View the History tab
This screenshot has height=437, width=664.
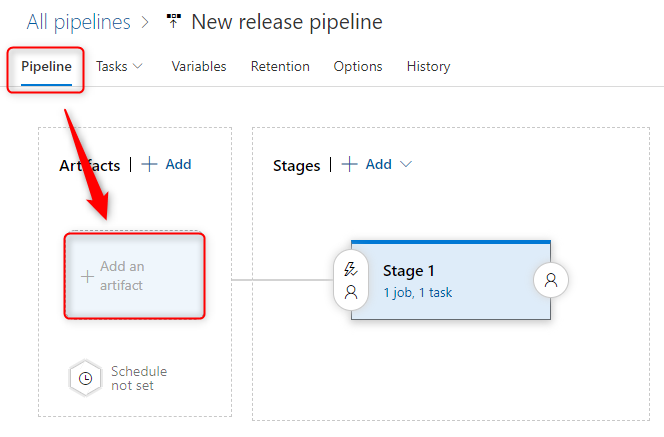[x=428, y=66]
